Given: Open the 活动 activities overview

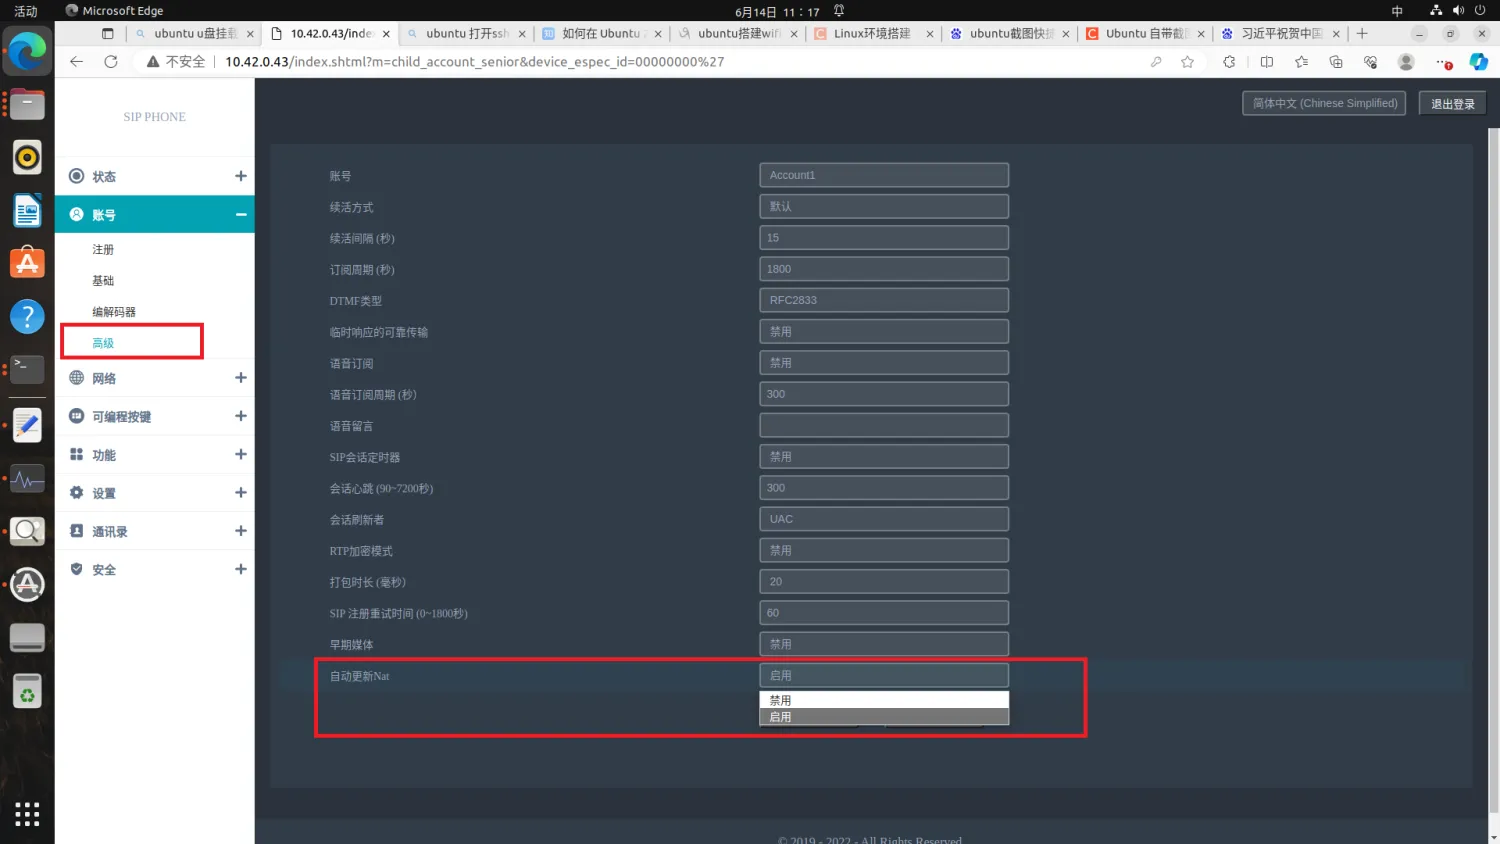Looking at the screenshot, I should 26,11.
